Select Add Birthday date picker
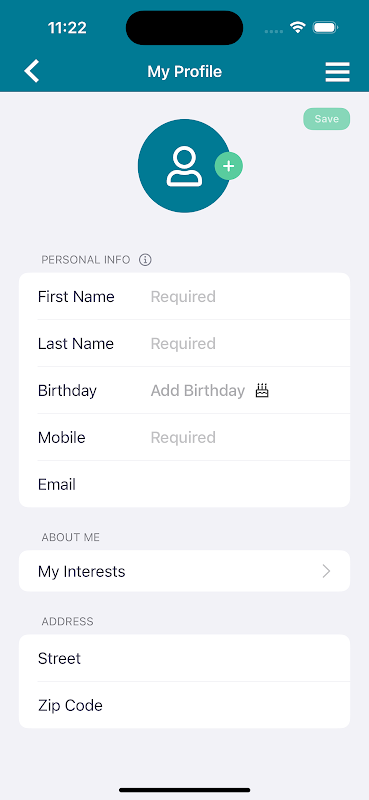369x800 pixels. pos(198,390)
